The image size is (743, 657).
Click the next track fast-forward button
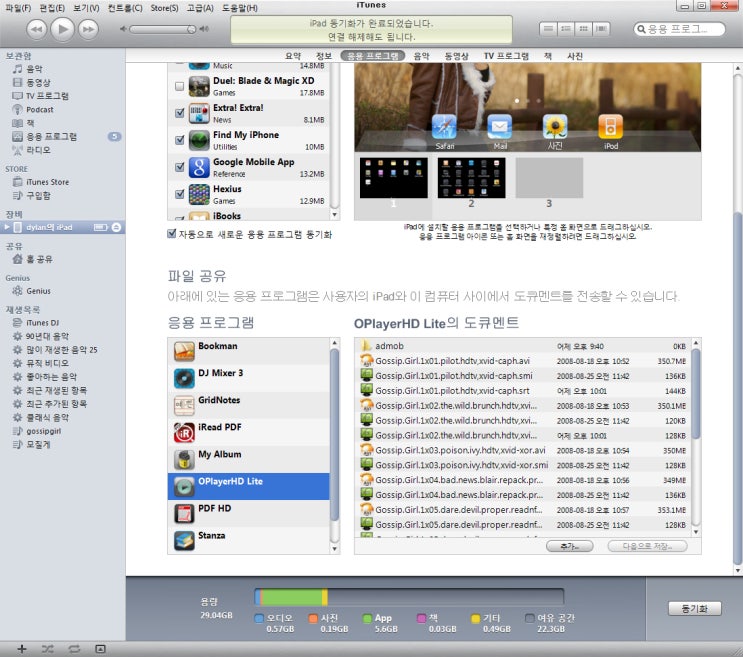point(88,29)
